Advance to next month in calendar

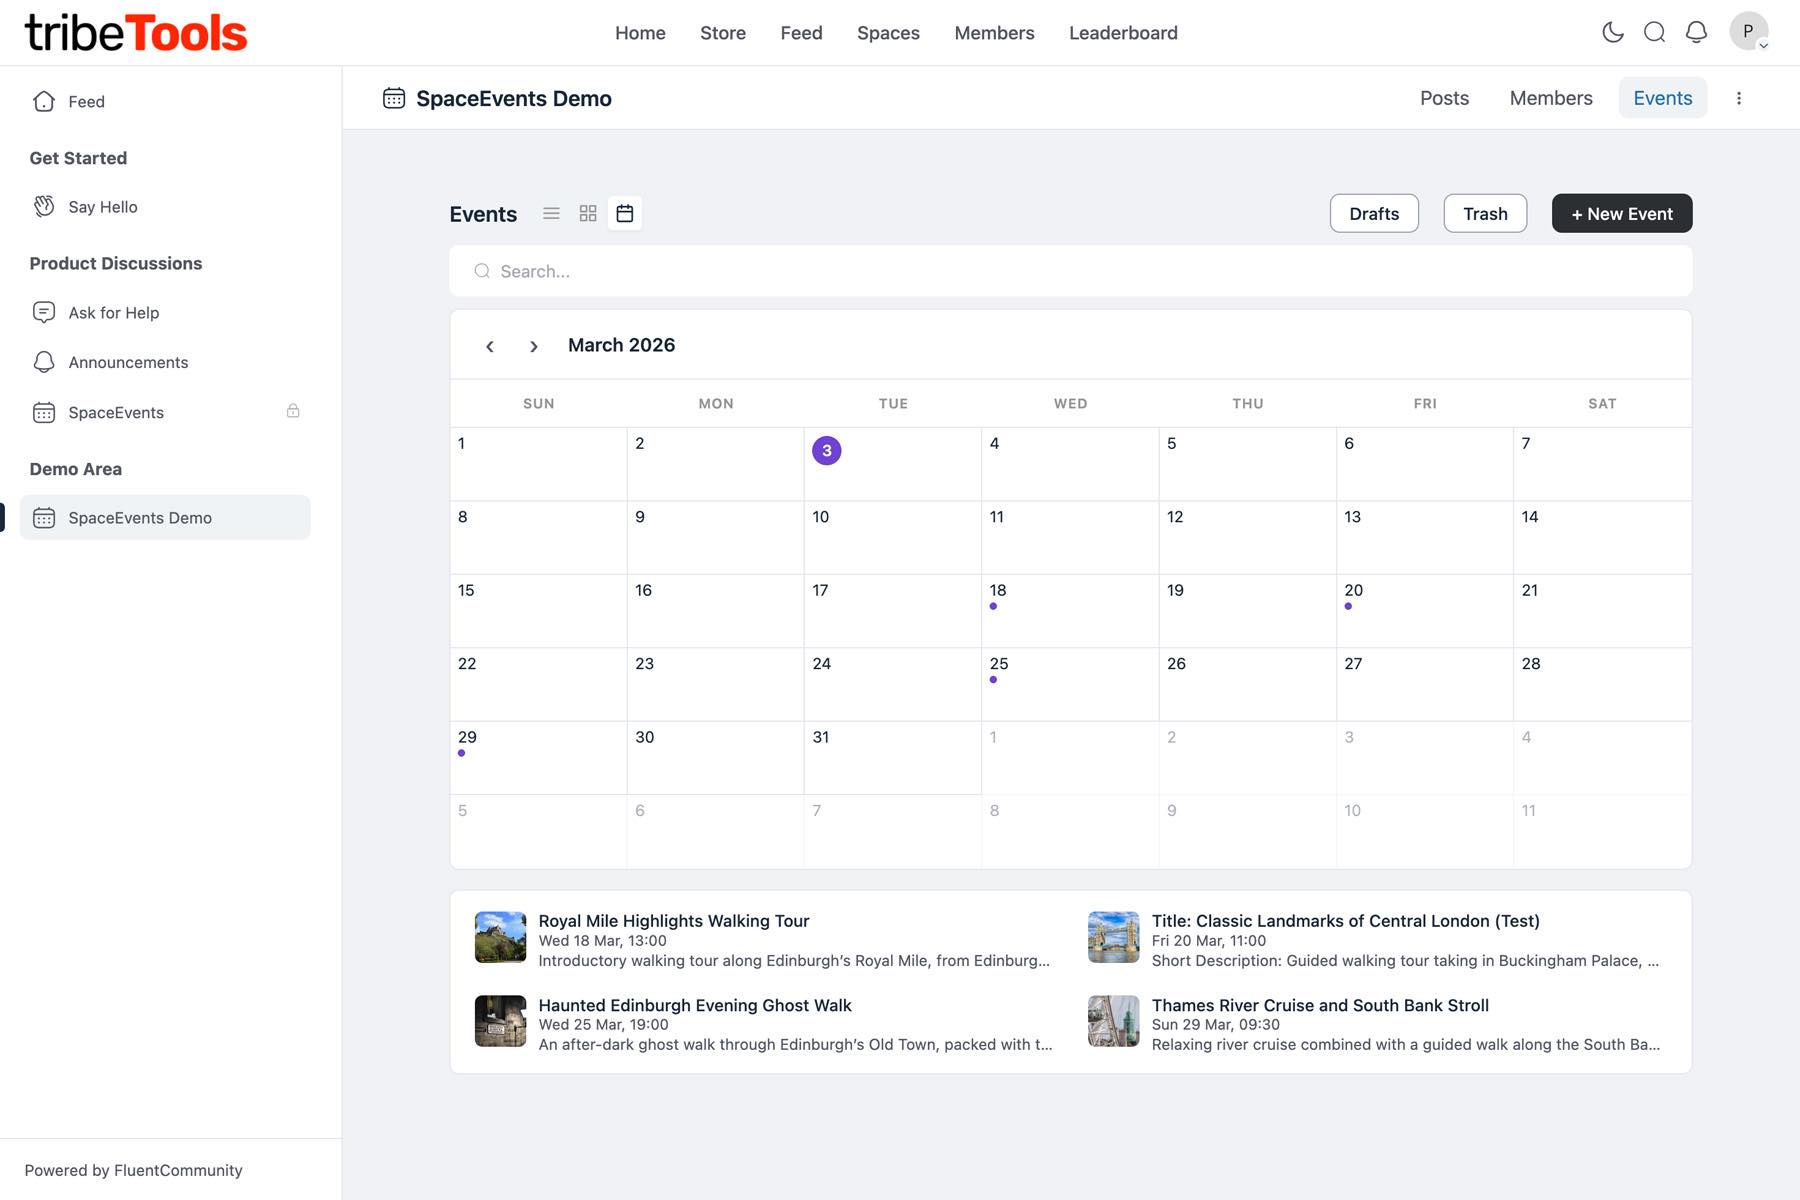click(534, 346)
